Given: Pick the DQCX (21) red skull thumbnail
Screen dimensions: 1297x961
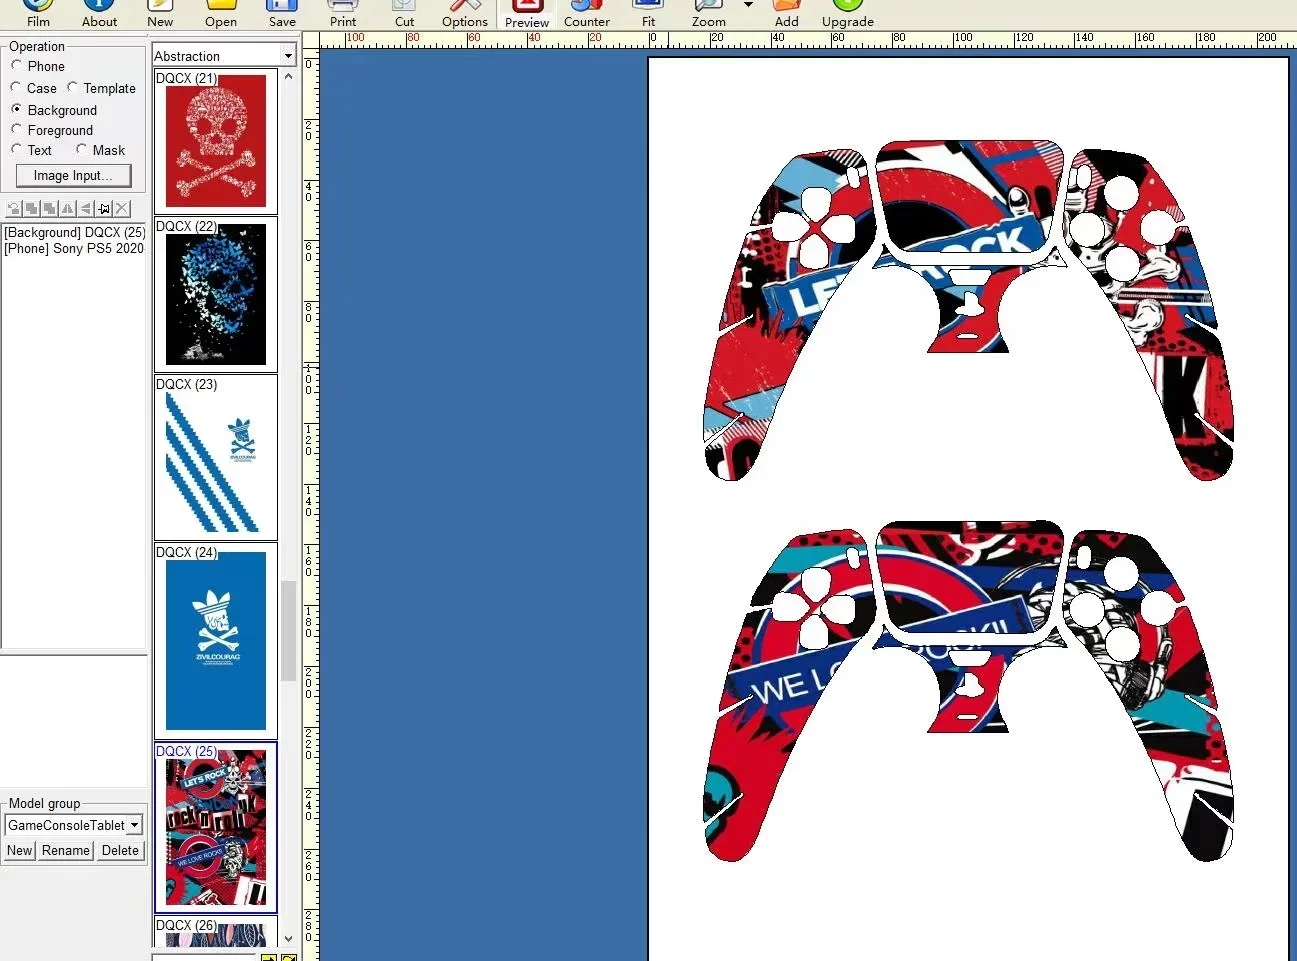Looking at the screenshot, I should (x=216, y=141).
